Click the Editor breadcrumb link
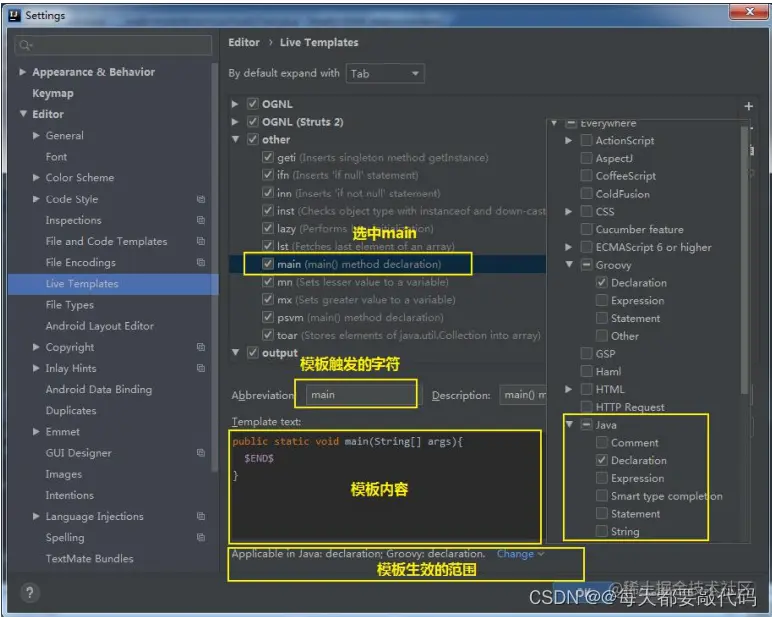Image resolution: width=772 pixels, height=617 pixels. coord(244,42)
